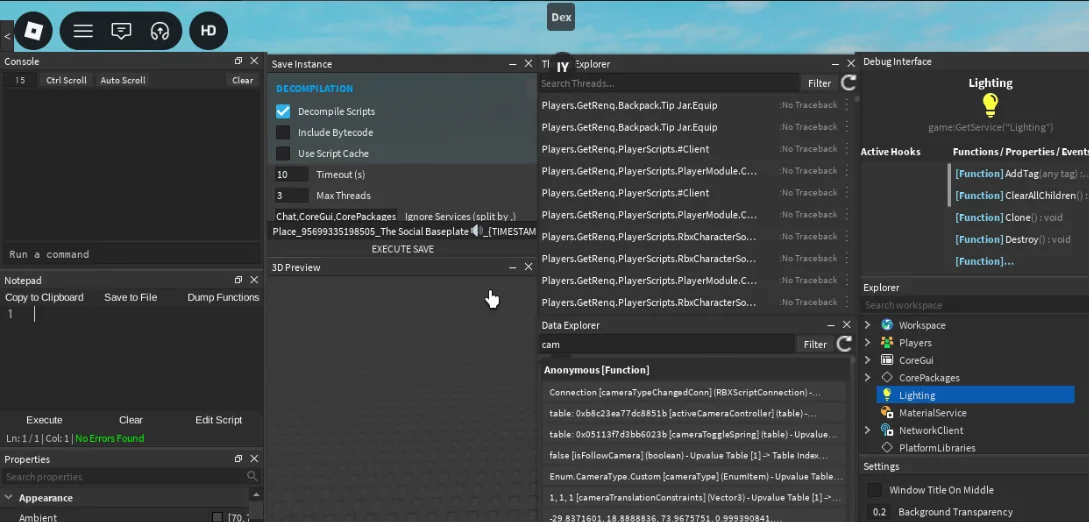Viewport: 1089px width, 522px height.
Task: Select the cameraTypeChangedConn connection row
Action: (695, 392)
